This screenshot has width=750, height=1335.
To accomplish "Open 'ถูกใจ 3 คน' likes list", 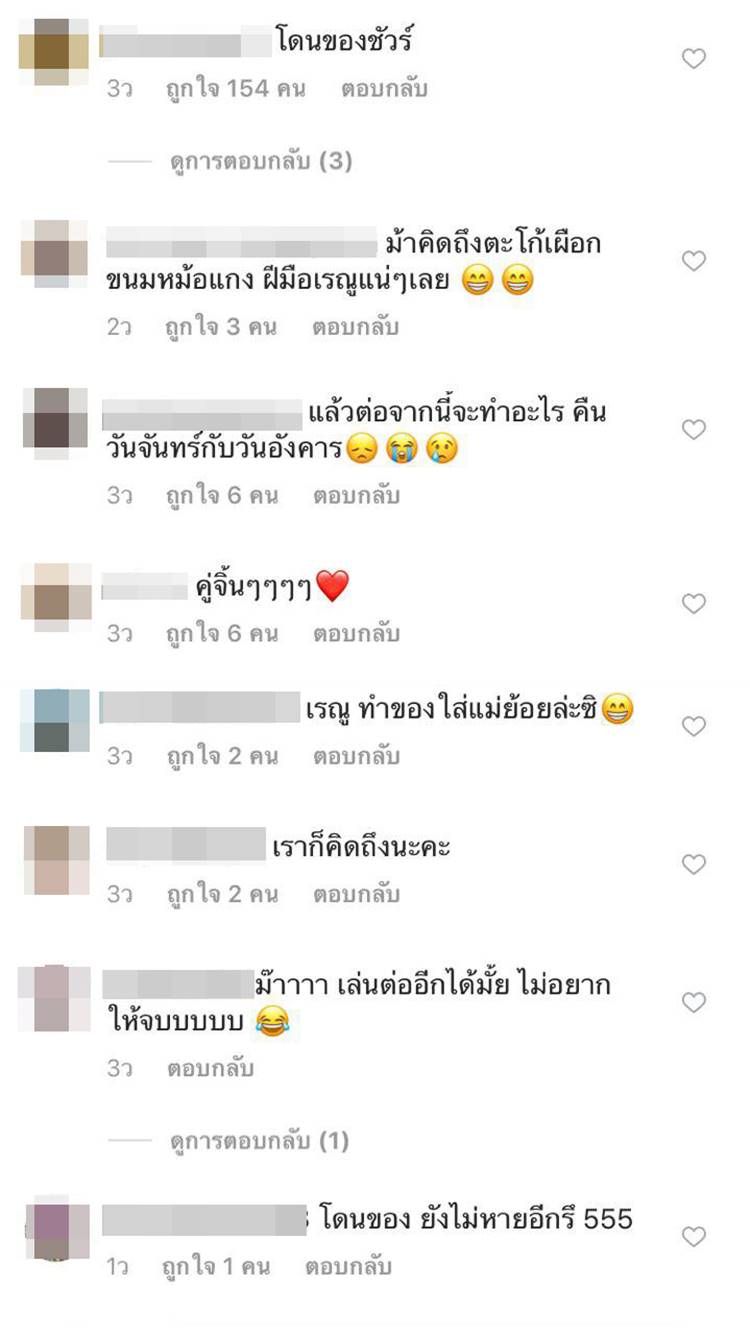I will click(221, 327).
